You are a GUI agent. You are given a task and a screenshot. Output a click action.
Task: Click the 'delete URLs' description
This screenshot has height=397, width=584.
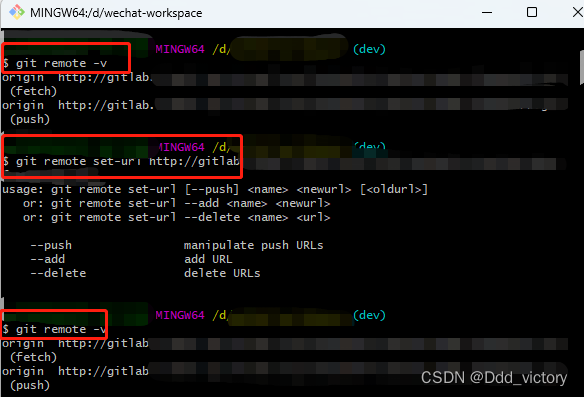[x=222, y=273]
